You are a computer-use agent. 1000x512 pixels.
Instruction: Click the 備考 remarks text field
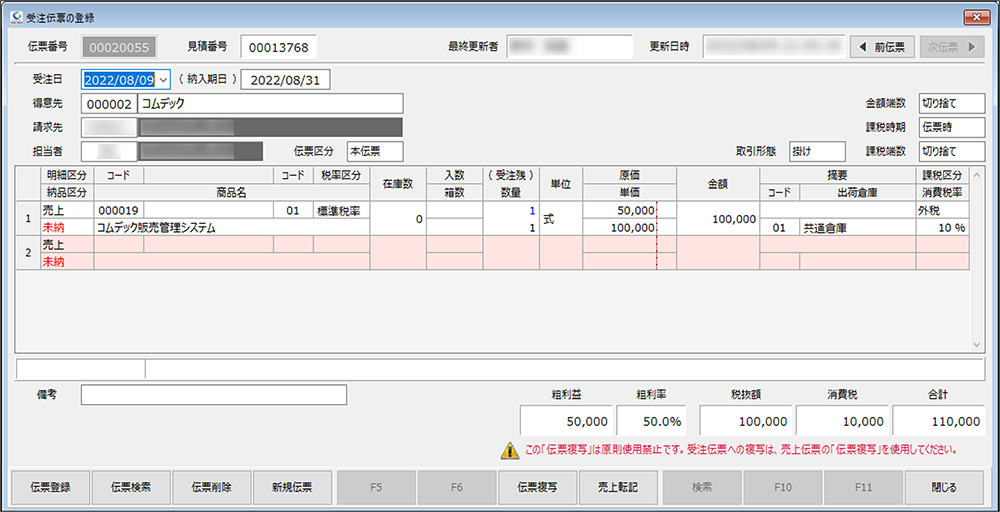coord(213,395)
